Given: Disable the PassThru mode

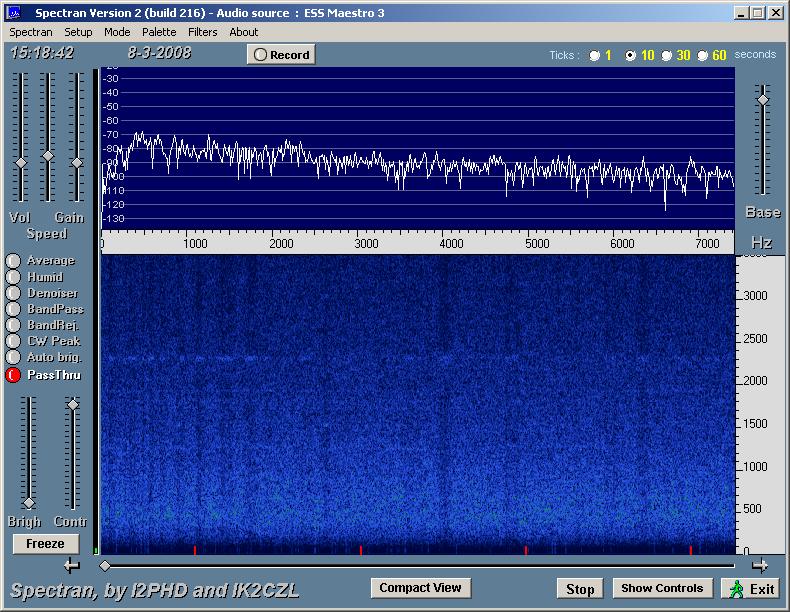Looking at the screenshot, I should point(13,375).
